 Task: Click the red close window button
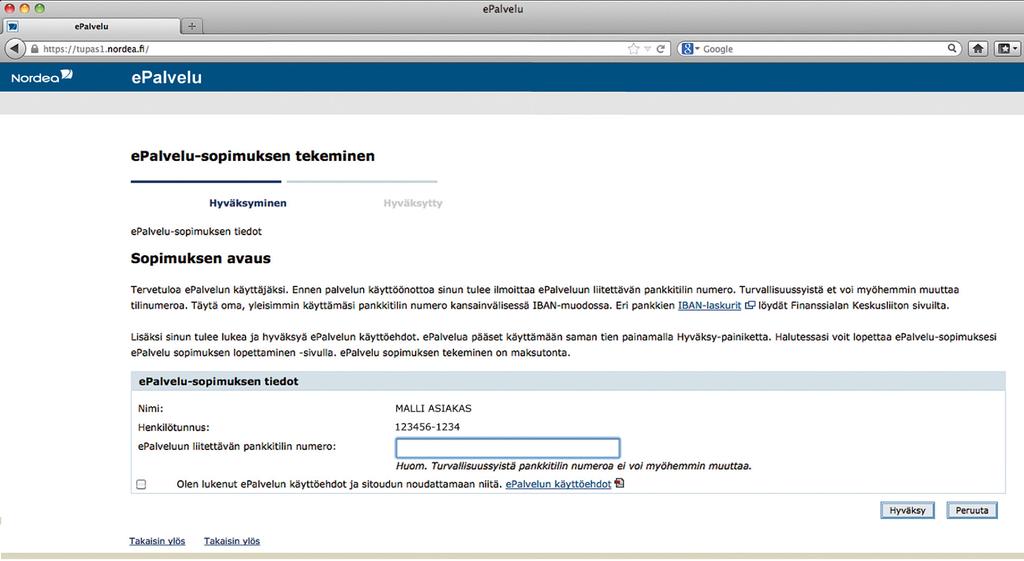tap(9, 8)
